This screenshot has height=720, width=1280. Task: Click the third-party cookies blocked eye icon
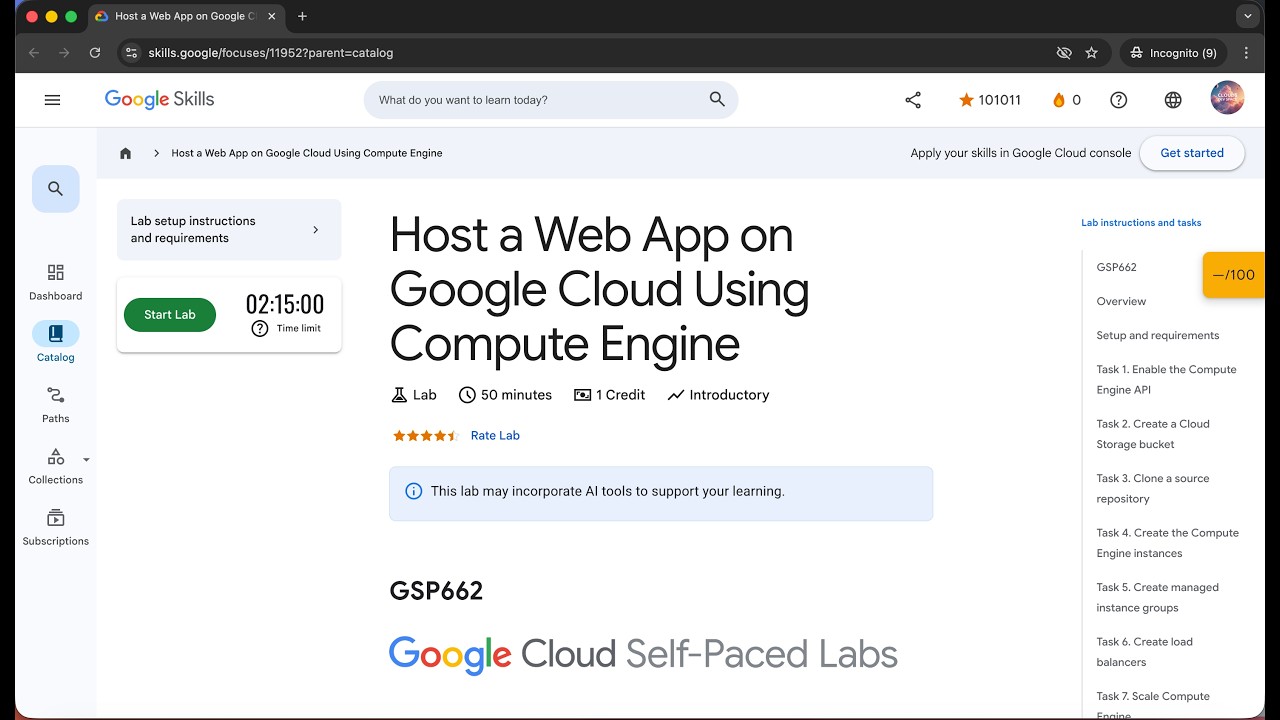pyautogui.click(x=1064, y=53)
